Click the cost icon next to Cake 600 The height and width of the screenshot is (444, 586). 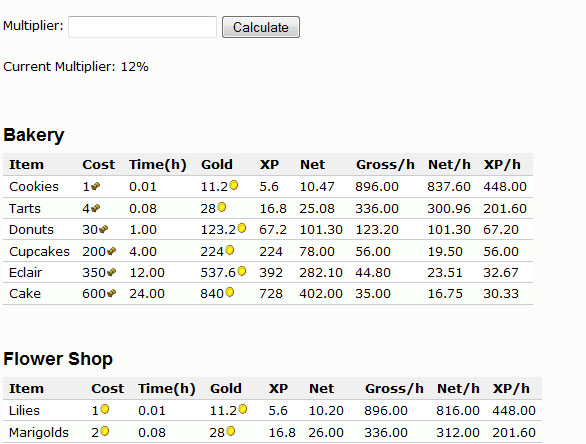[111, 293]
